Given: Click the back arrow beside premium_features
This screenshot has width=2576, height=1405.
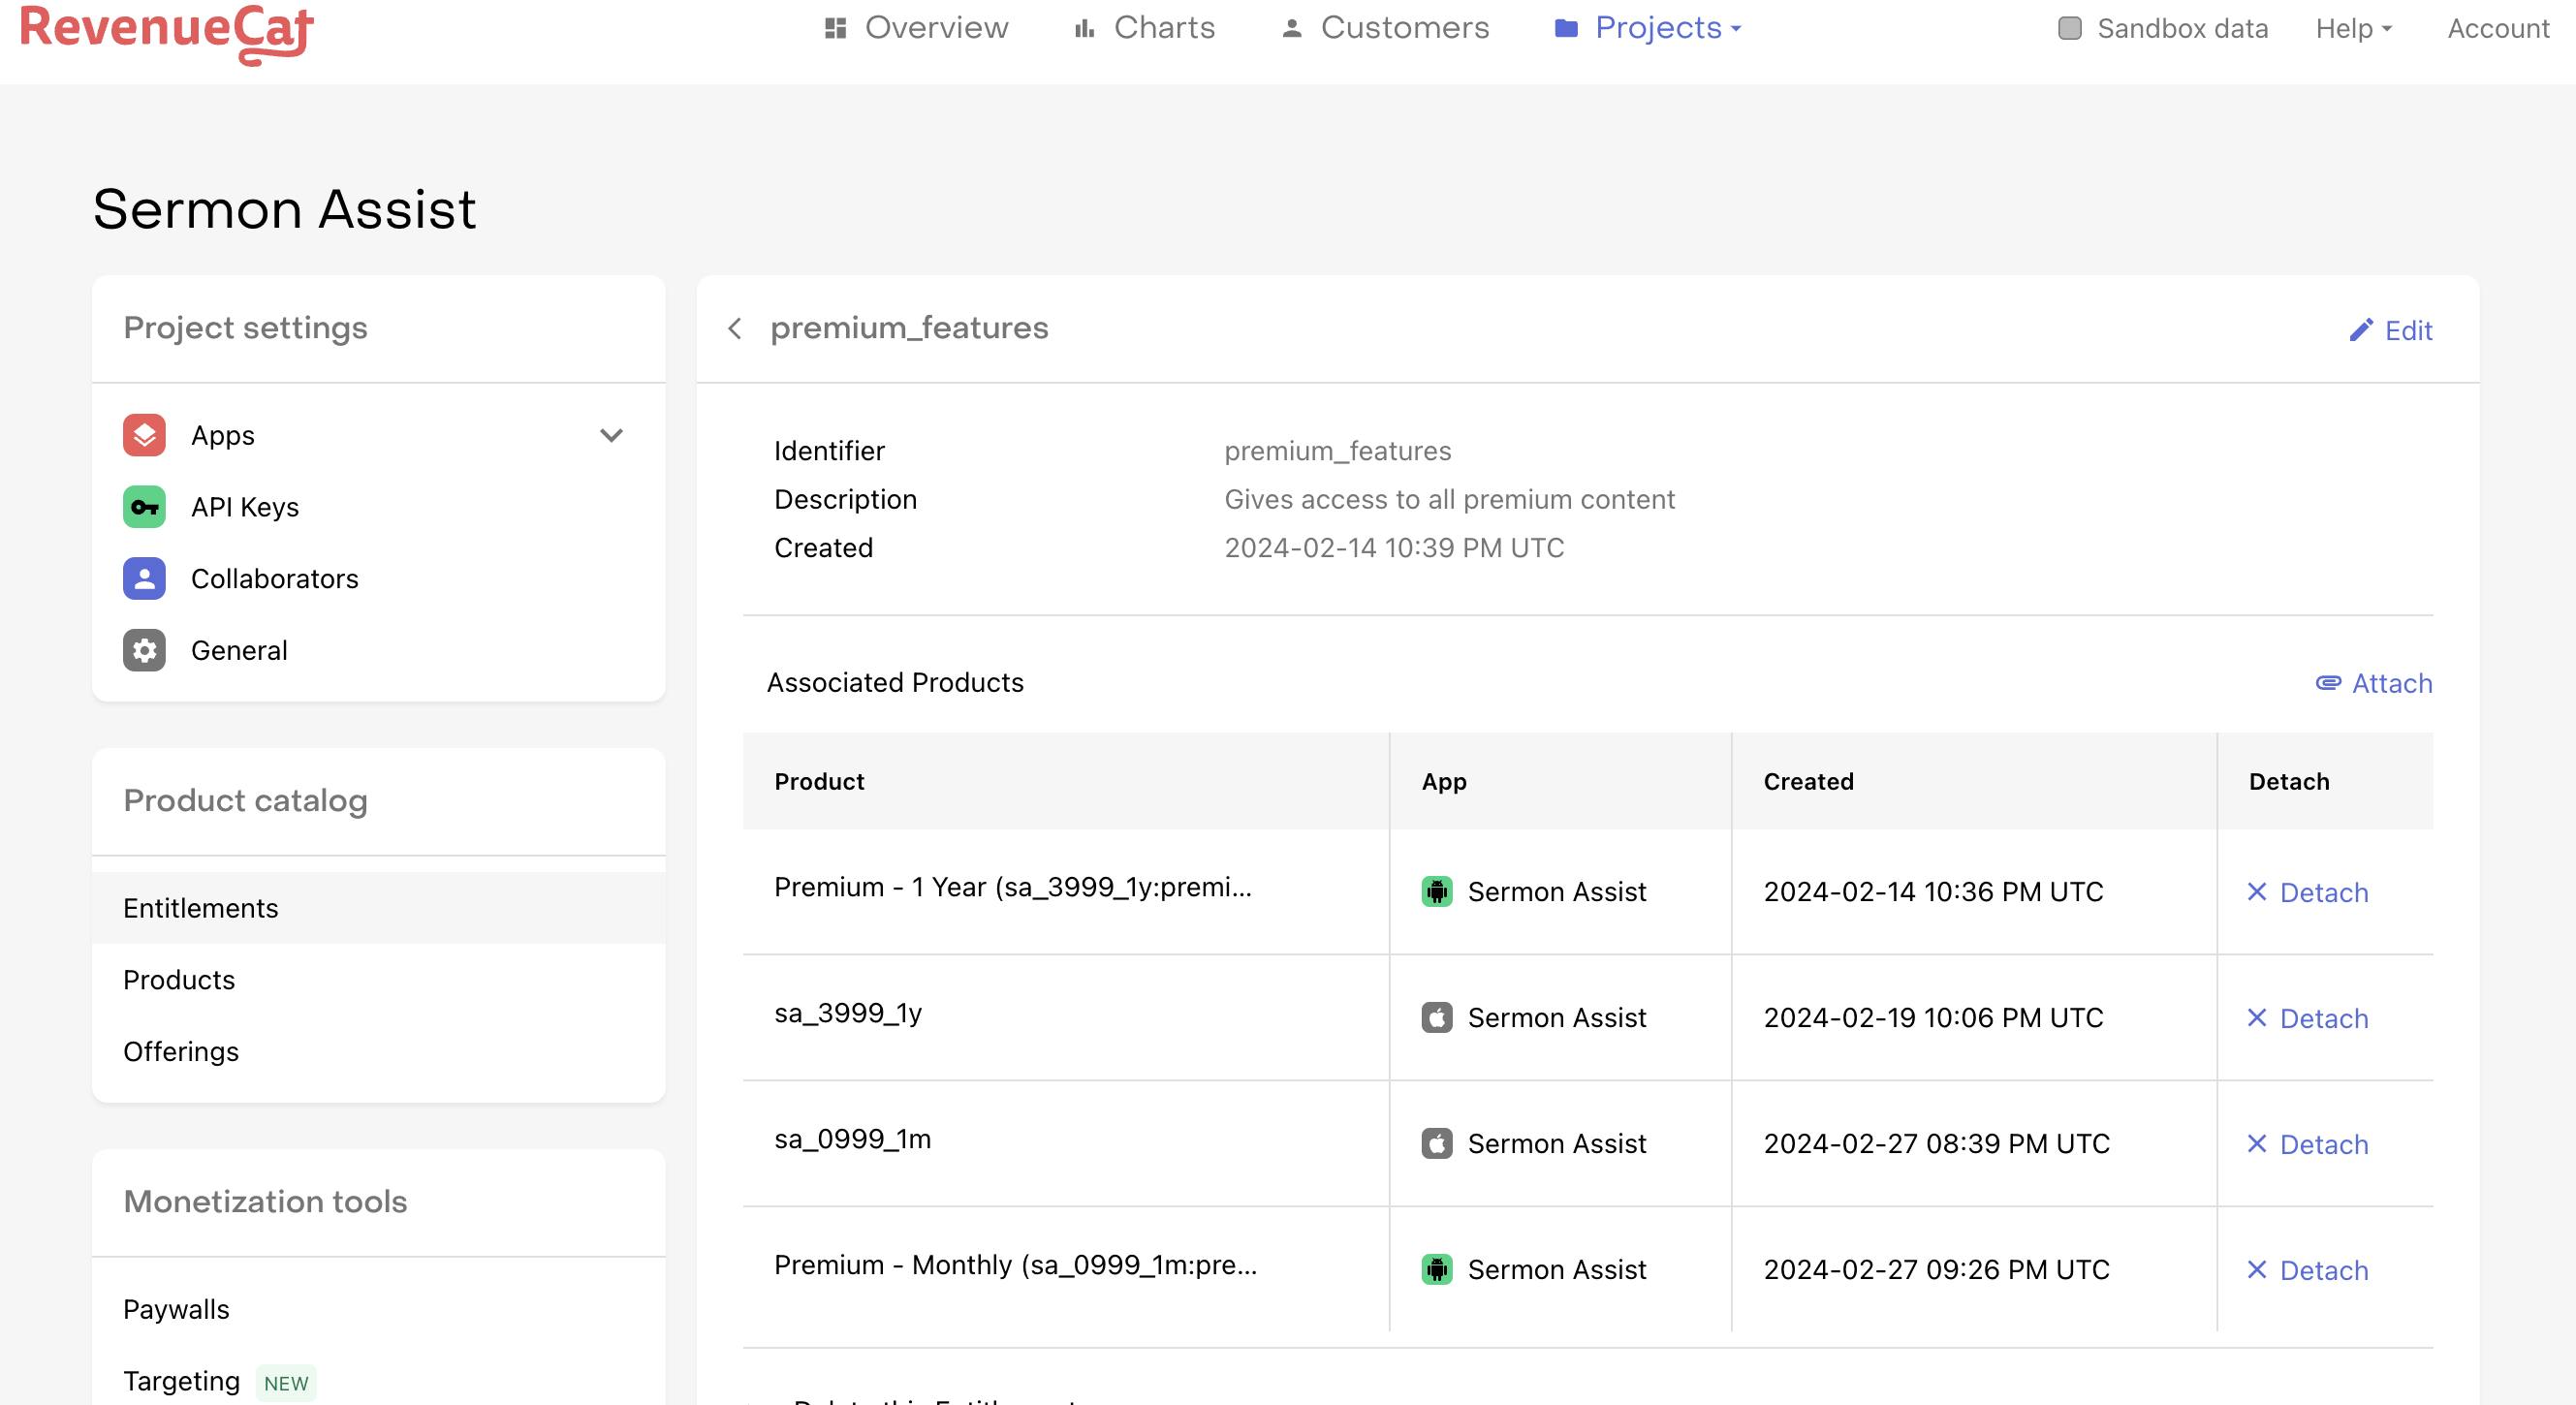Looking at the screenshot, I should click(735, 329).
